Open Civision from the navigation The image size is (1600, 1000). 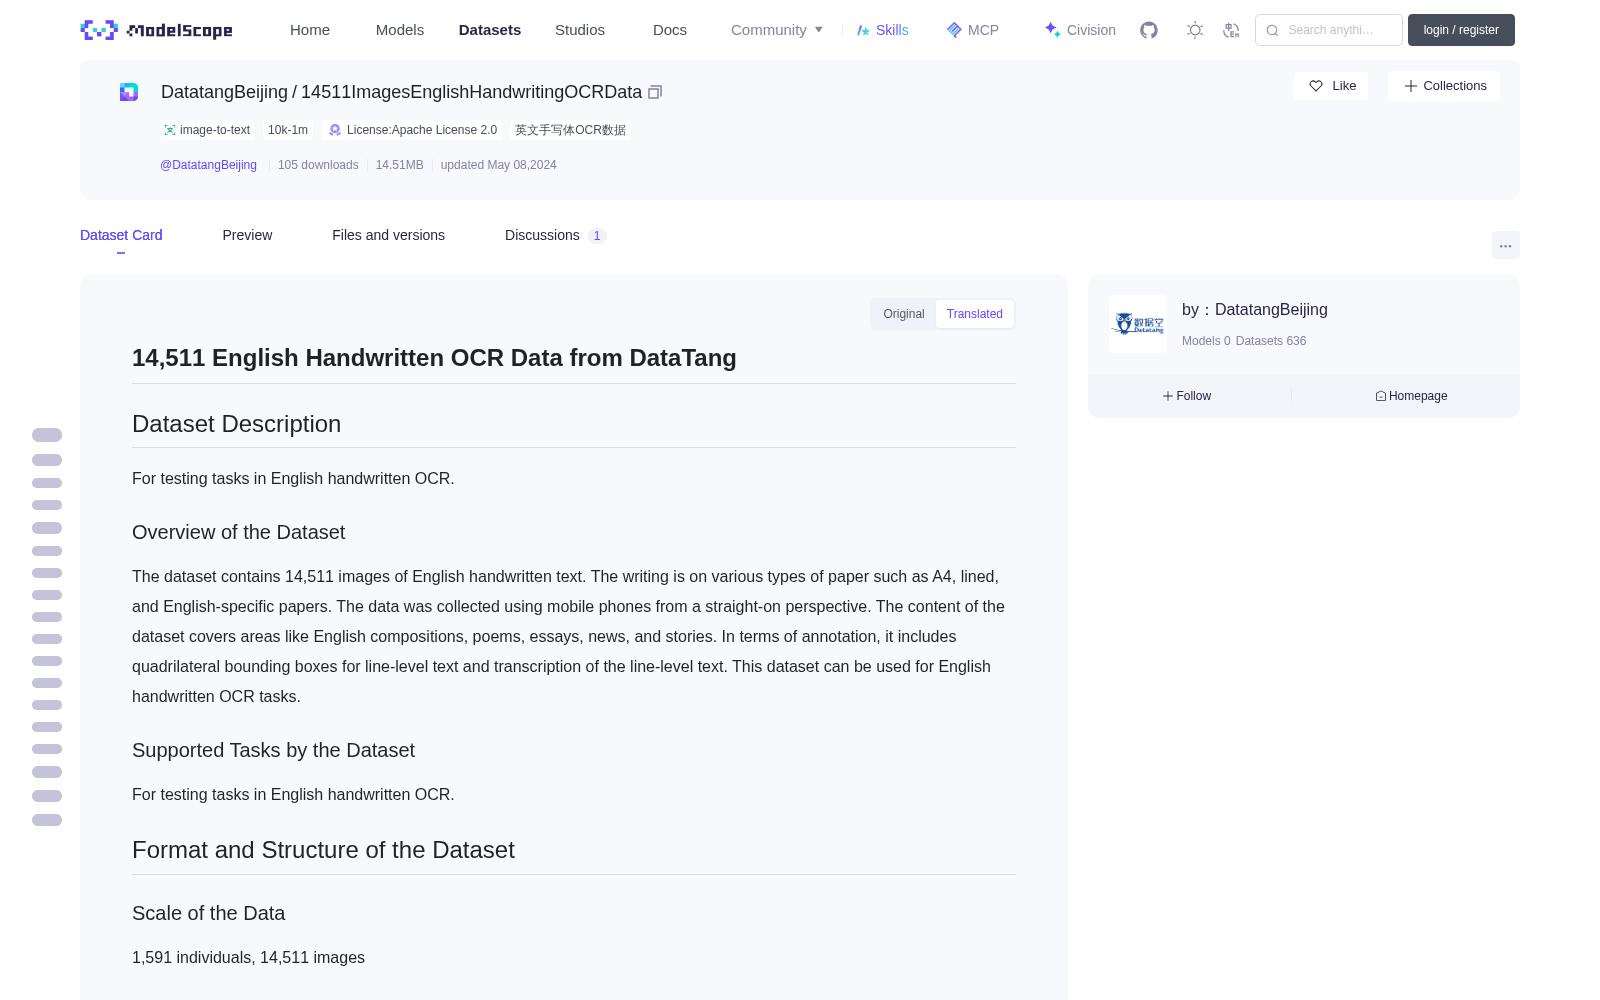[x=1080, y=30]
